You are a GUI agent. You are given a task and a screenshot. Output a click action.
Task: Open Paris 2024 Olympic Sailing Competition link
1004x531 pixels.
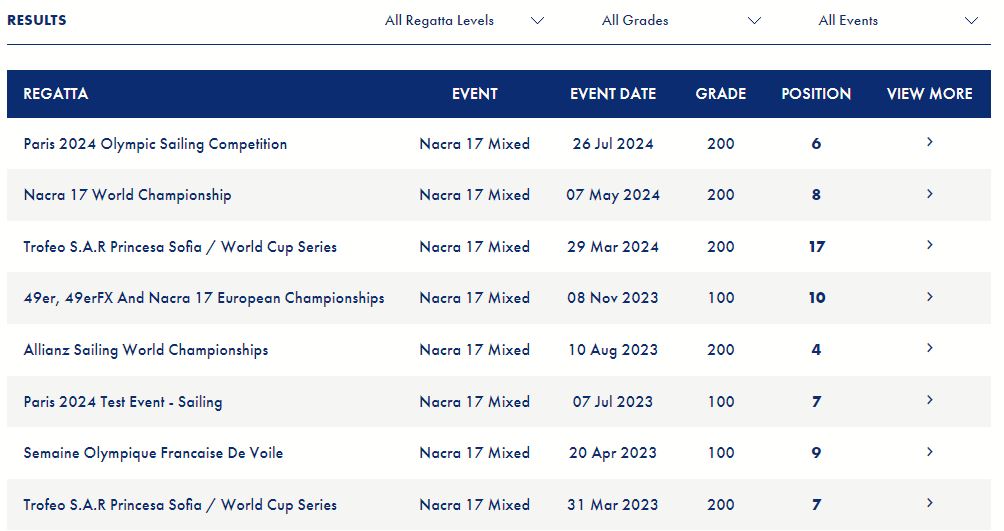[155, 144]
